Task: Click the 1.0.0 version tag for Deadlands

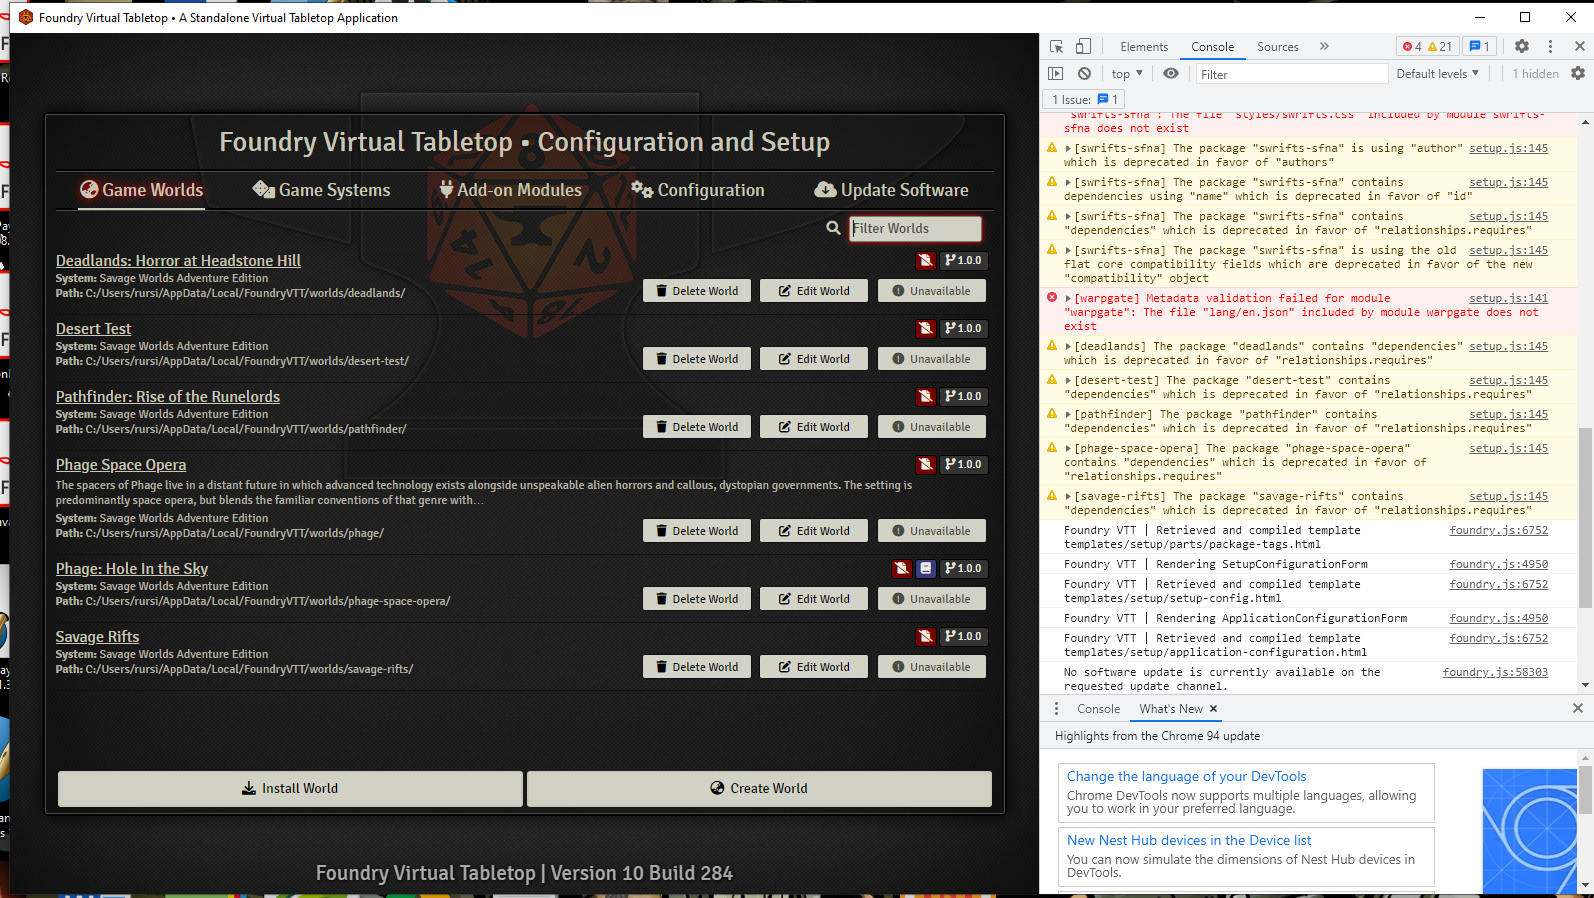Action: 964,260
